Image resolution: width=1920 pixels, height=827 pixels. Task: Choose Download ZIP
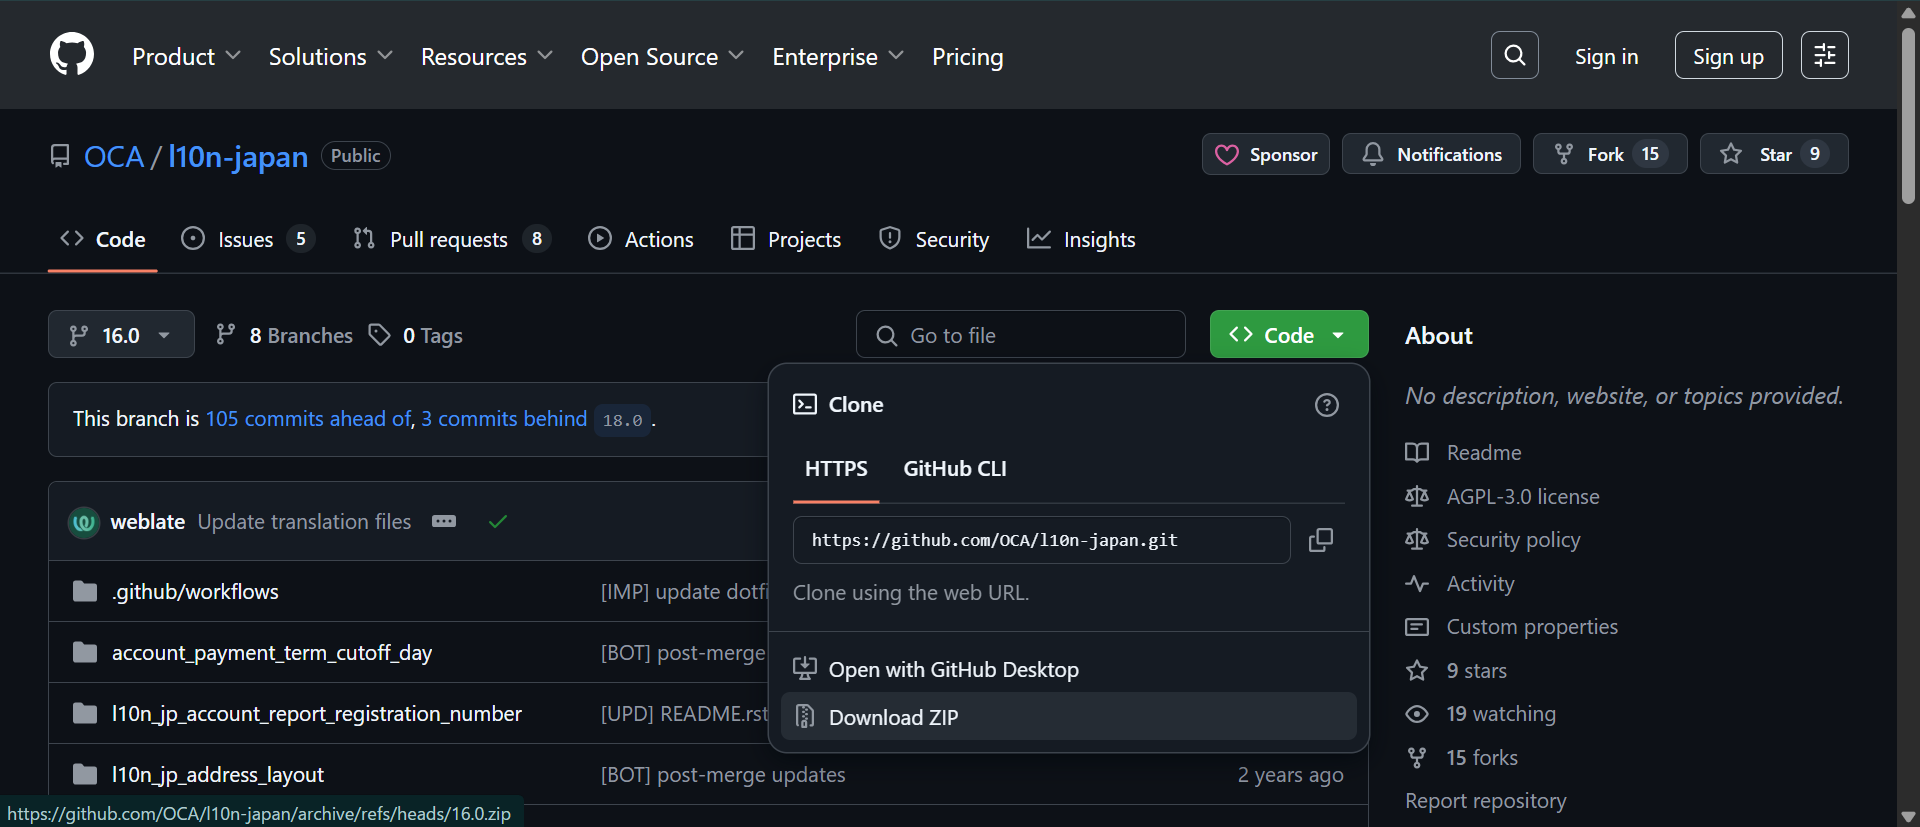pos(1068,717)
